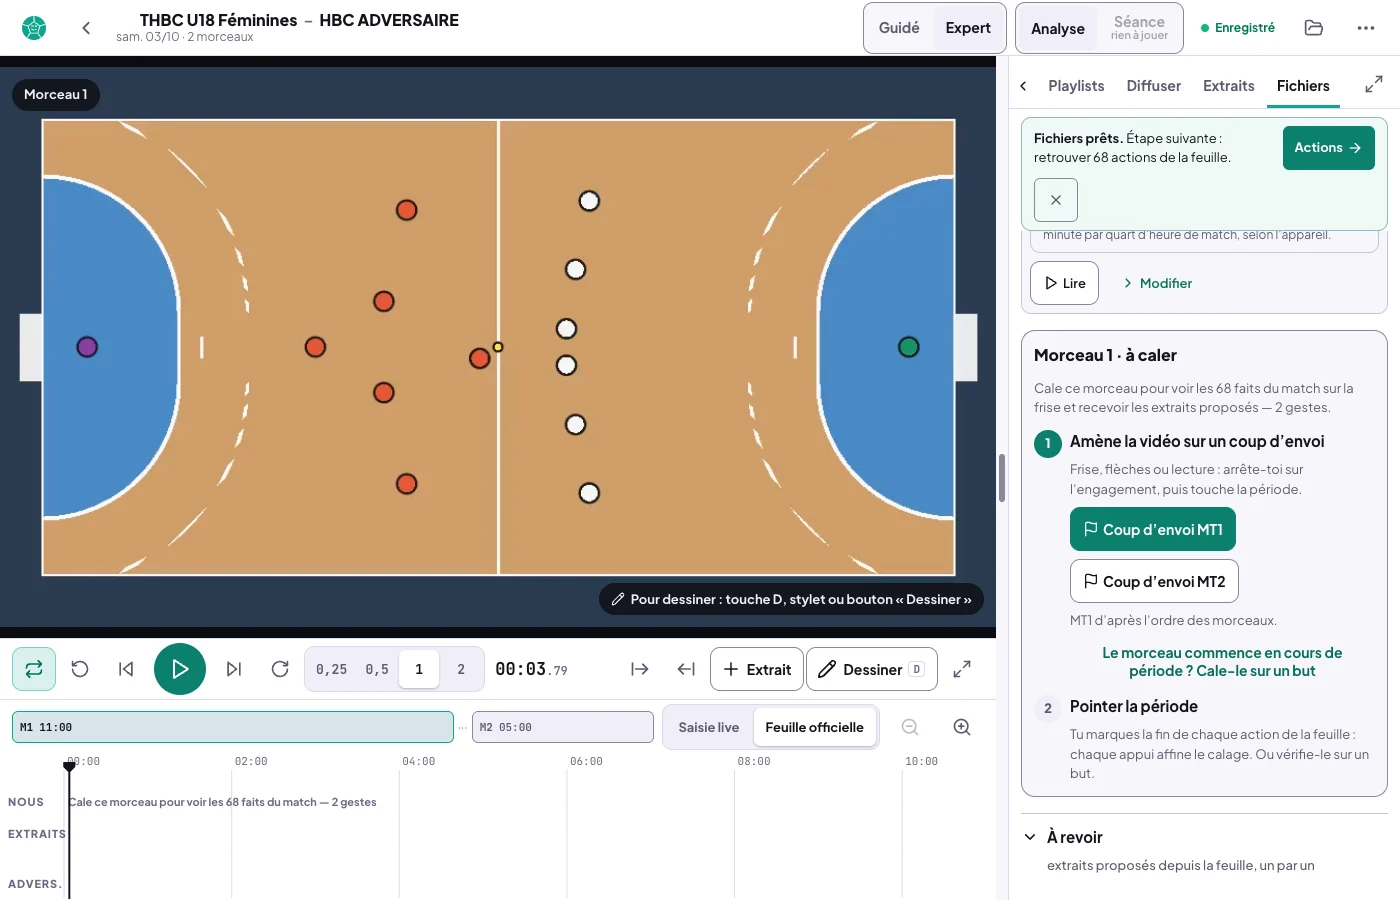Click Coup d'envoi MT2 button
This screenshot has height=900, width=1400.
point(1154,581)
